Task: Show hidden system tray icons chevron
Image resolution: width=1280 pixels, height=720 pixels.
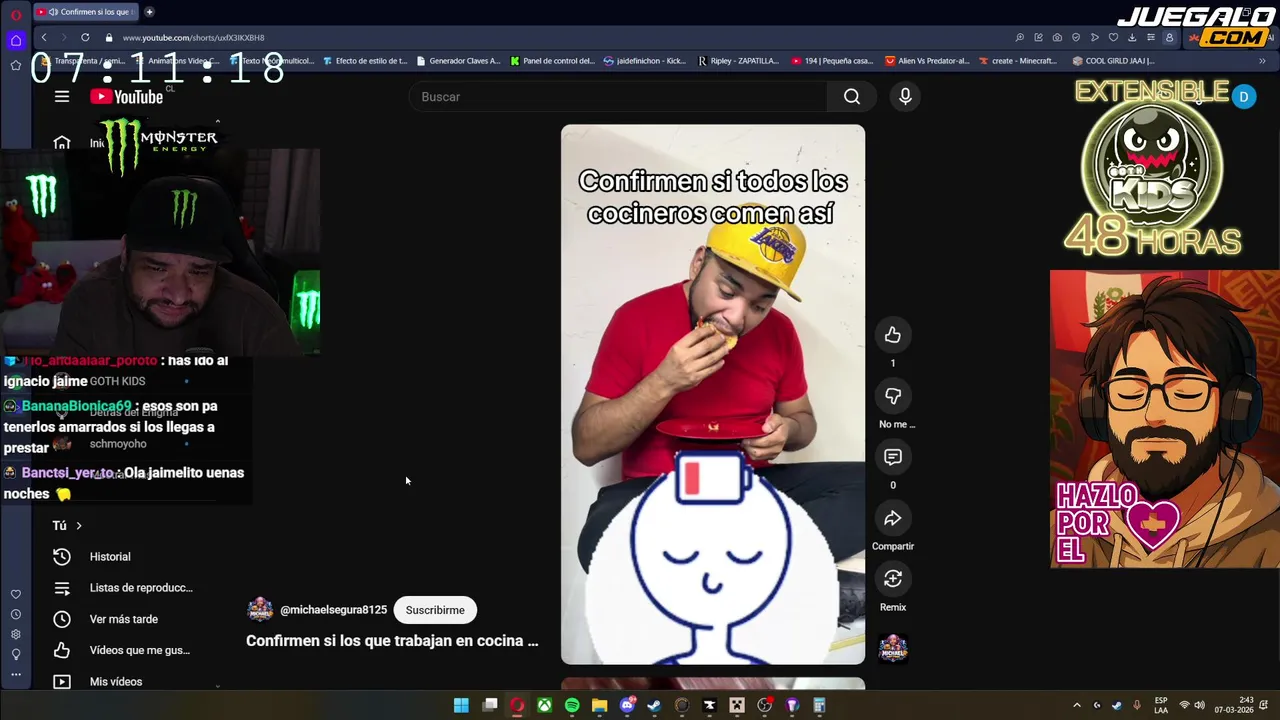Action: (1077, 705)
